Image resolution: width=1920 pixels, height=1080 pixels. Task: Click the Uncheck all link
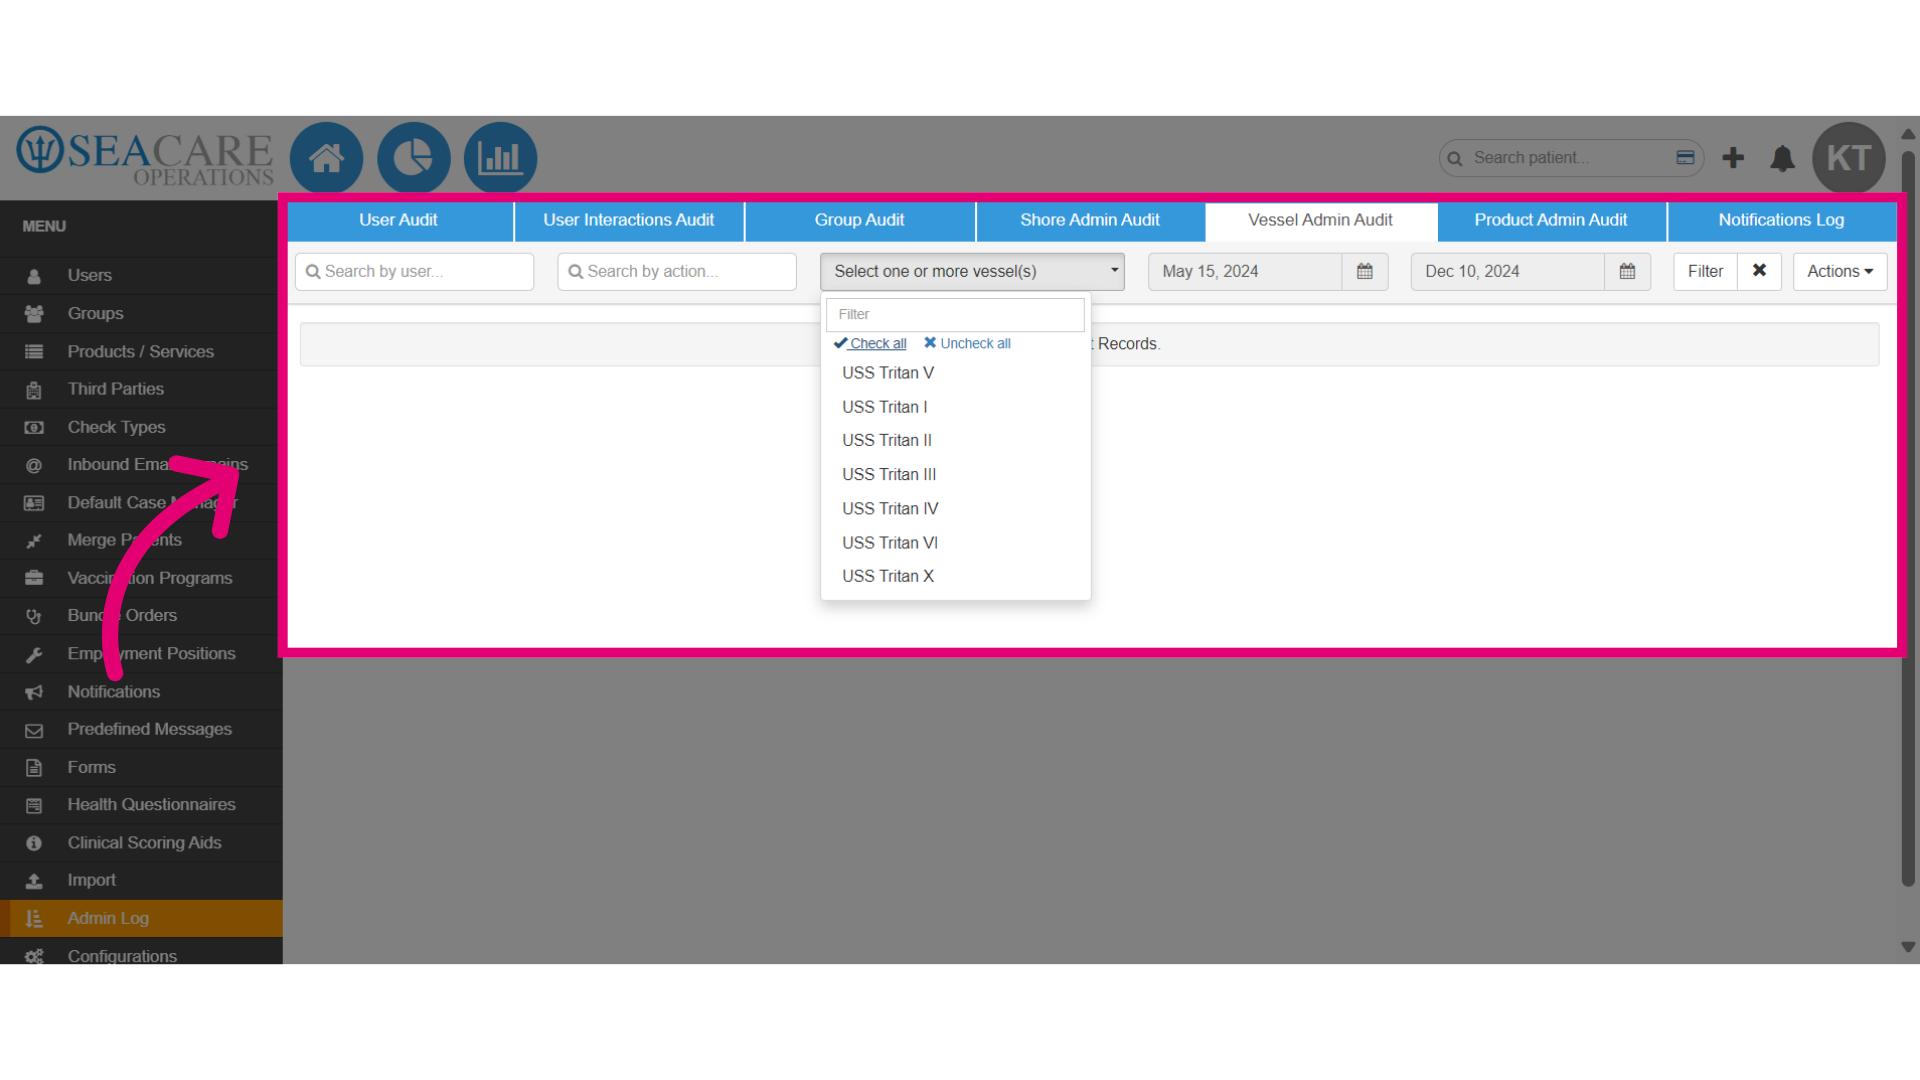pos(967,343)
